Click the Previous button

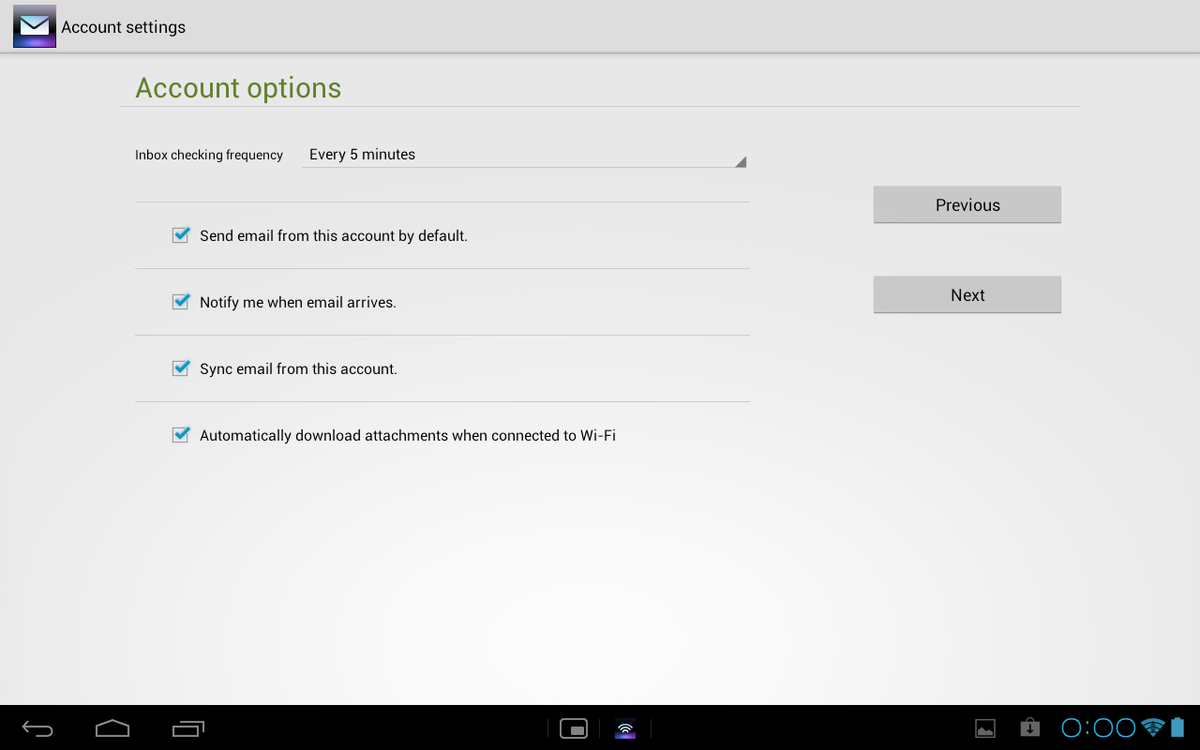(967, 205)
